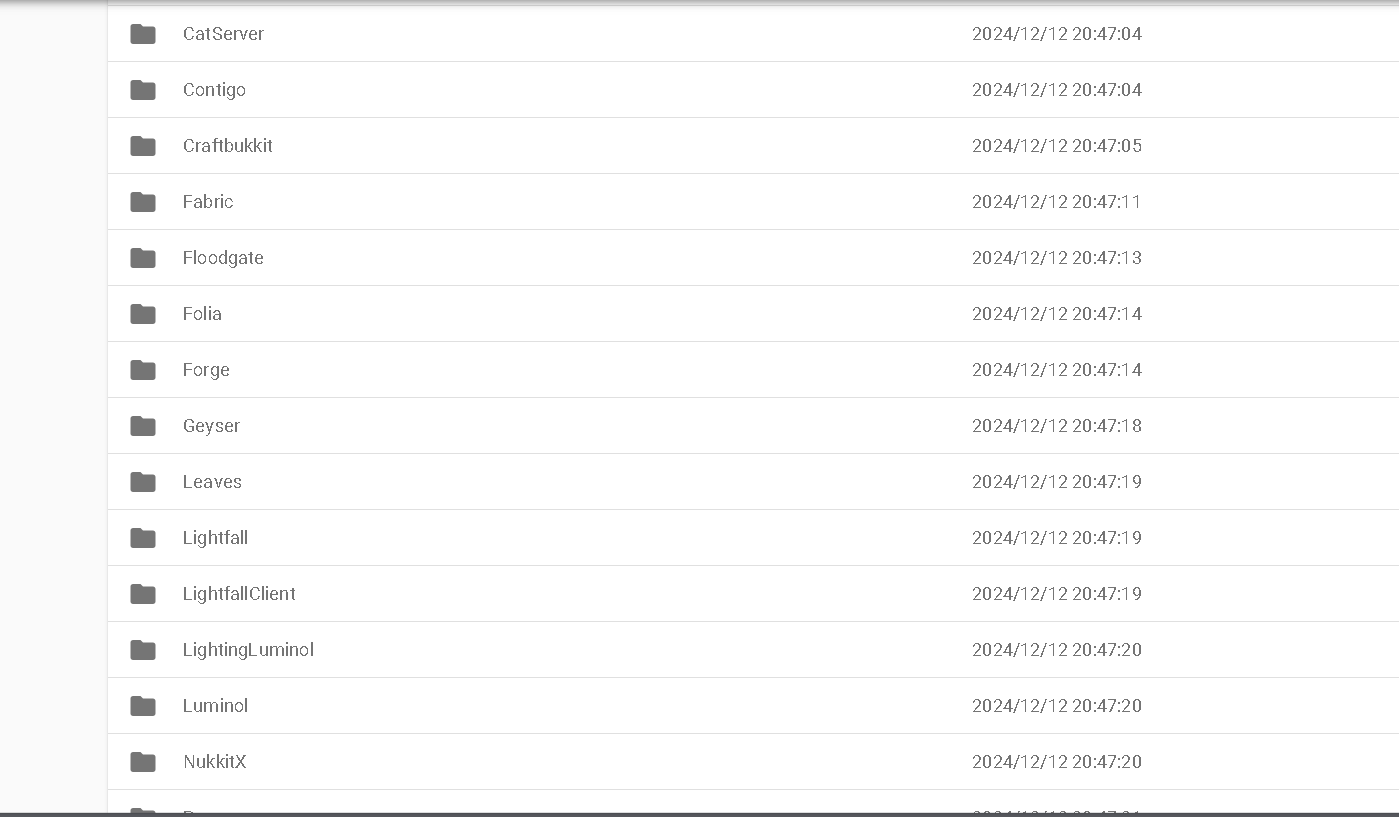Open the LightingLuminol folder name
1399x817 pixels.
pyautogui.click(x=248, y=650)
